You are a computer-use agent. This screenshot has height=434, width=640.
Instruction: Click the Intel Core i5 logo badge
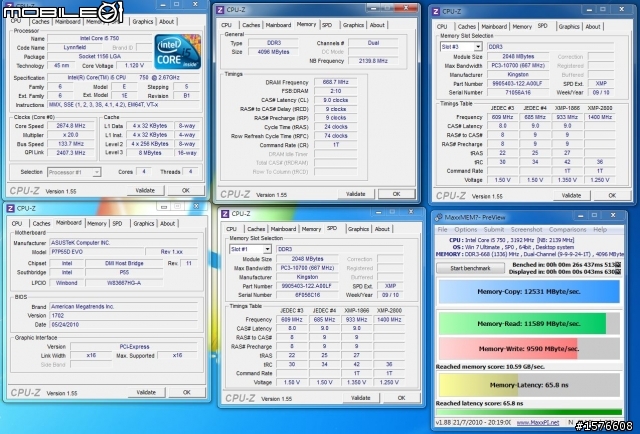(x=178, y=51)
